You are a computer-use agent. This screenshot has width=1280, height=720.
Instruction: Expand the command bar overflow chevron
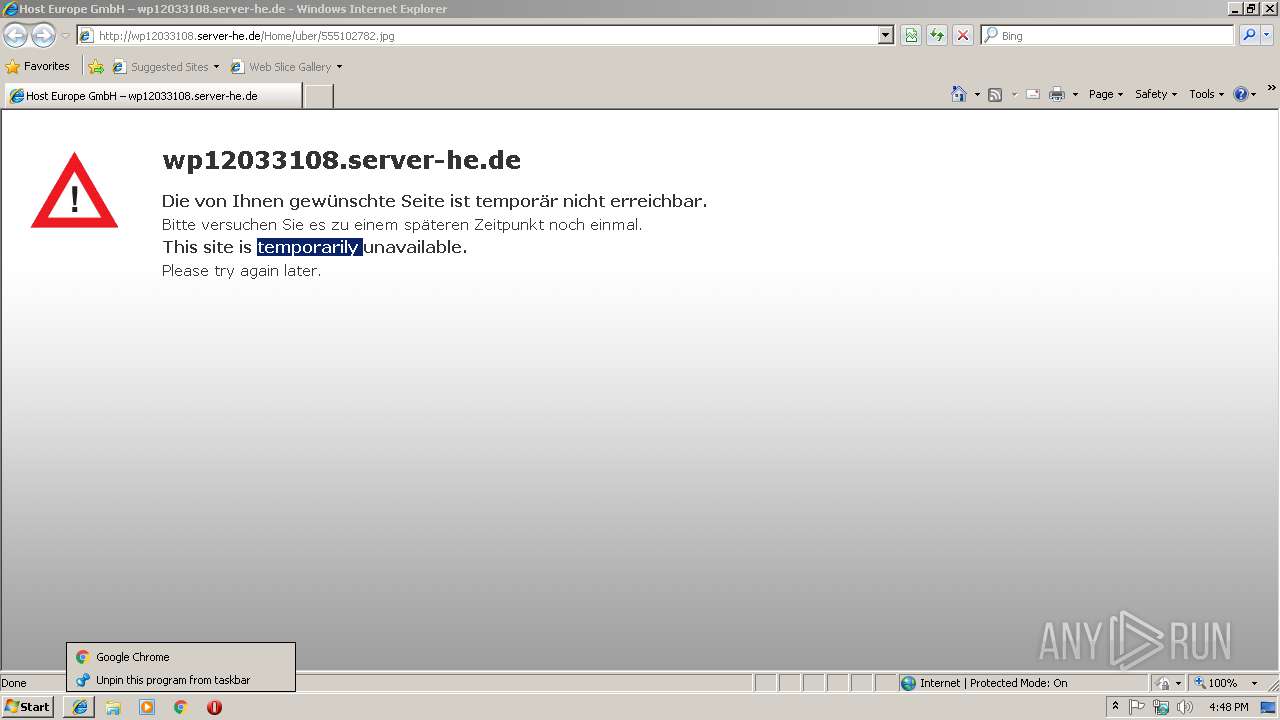coord(1272,88)
